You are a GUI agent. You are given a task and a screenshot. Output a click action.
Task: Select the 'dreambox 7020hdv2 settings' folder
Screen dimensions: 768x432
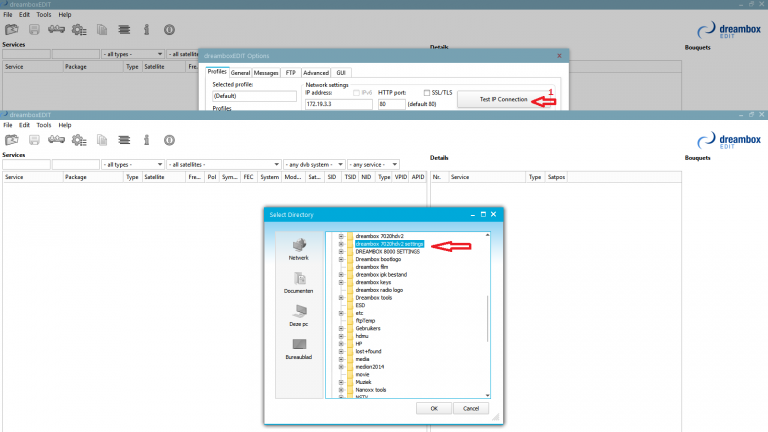point(389,243)
